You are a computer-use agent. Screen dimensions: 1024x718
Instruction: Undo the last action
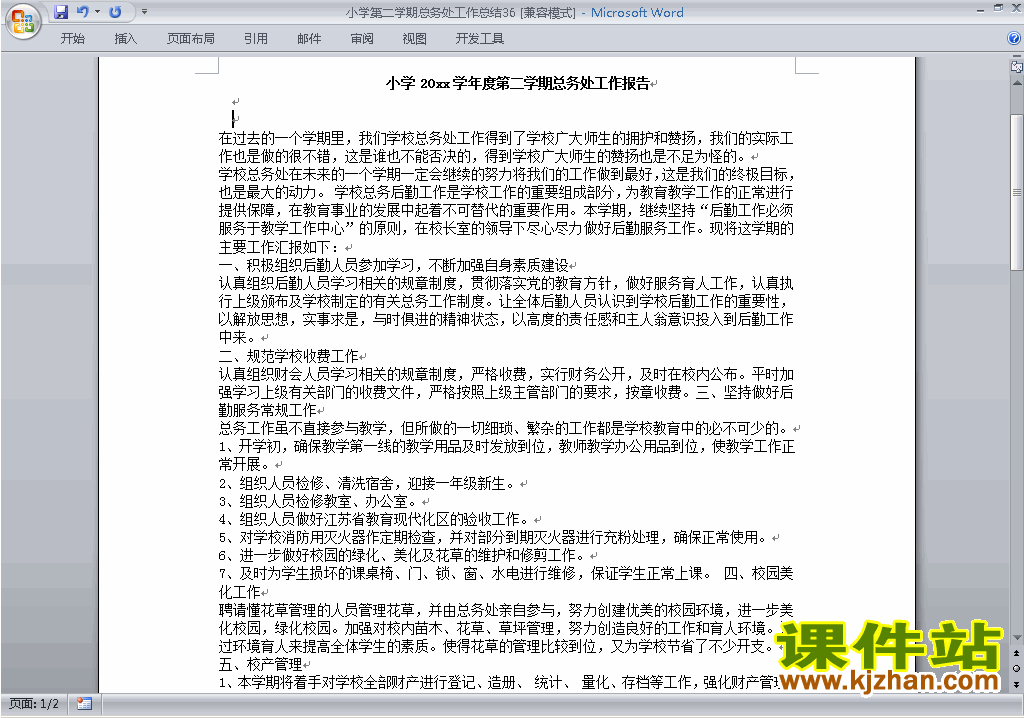[x=82, y=12]
